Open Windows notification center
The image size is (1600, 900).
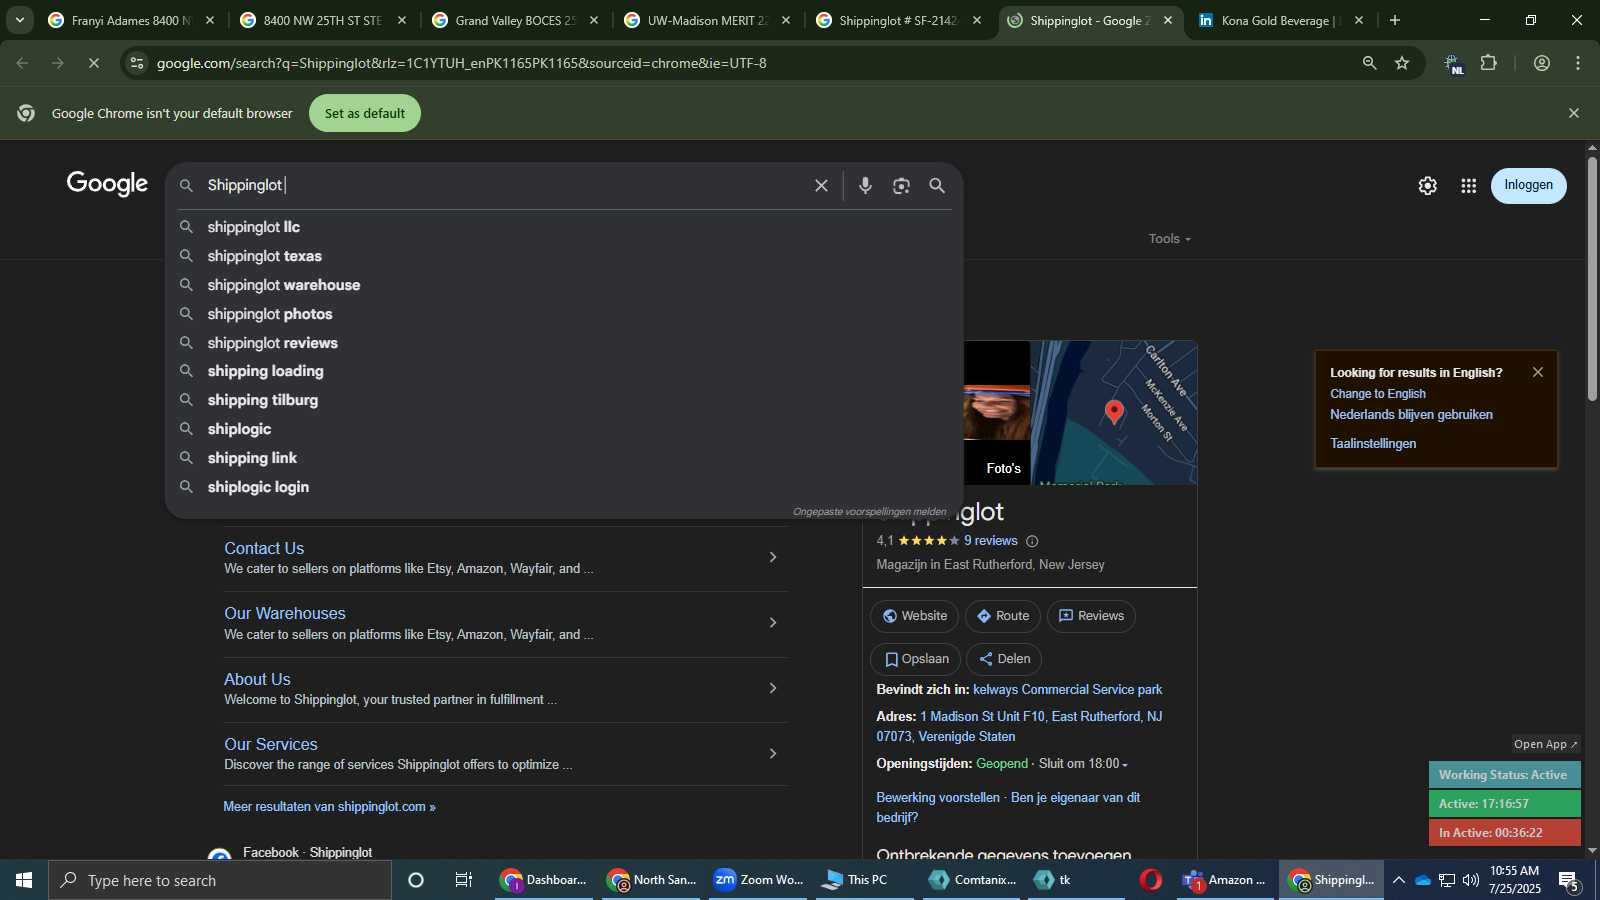tap(1569, 881)
